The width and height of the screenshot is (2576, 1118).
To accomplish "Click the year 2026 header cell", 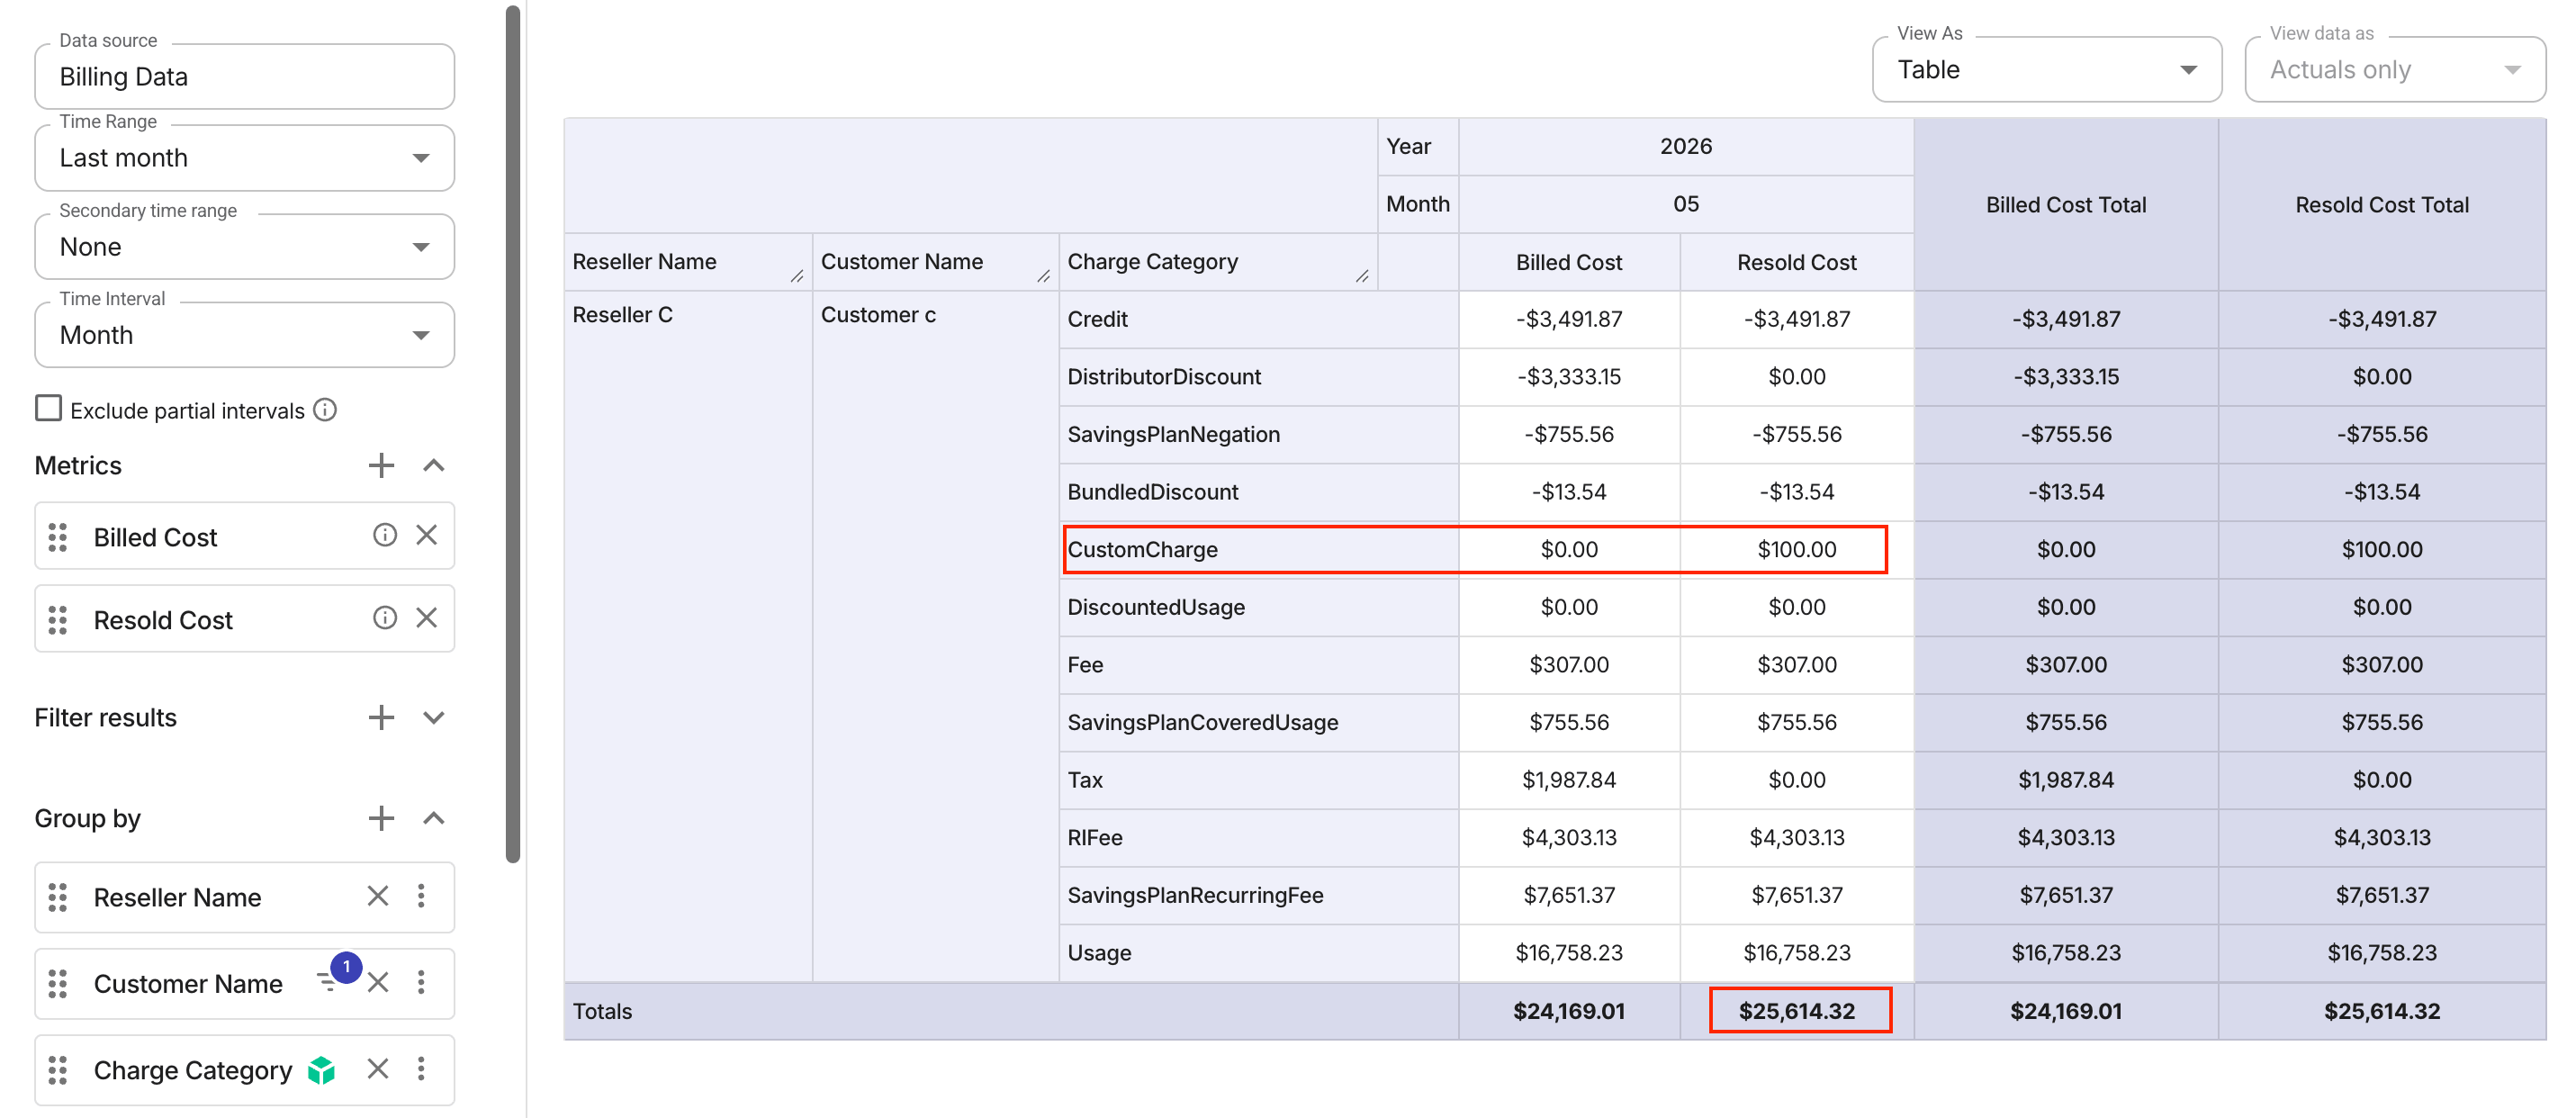I will (x=1686, y=146).
